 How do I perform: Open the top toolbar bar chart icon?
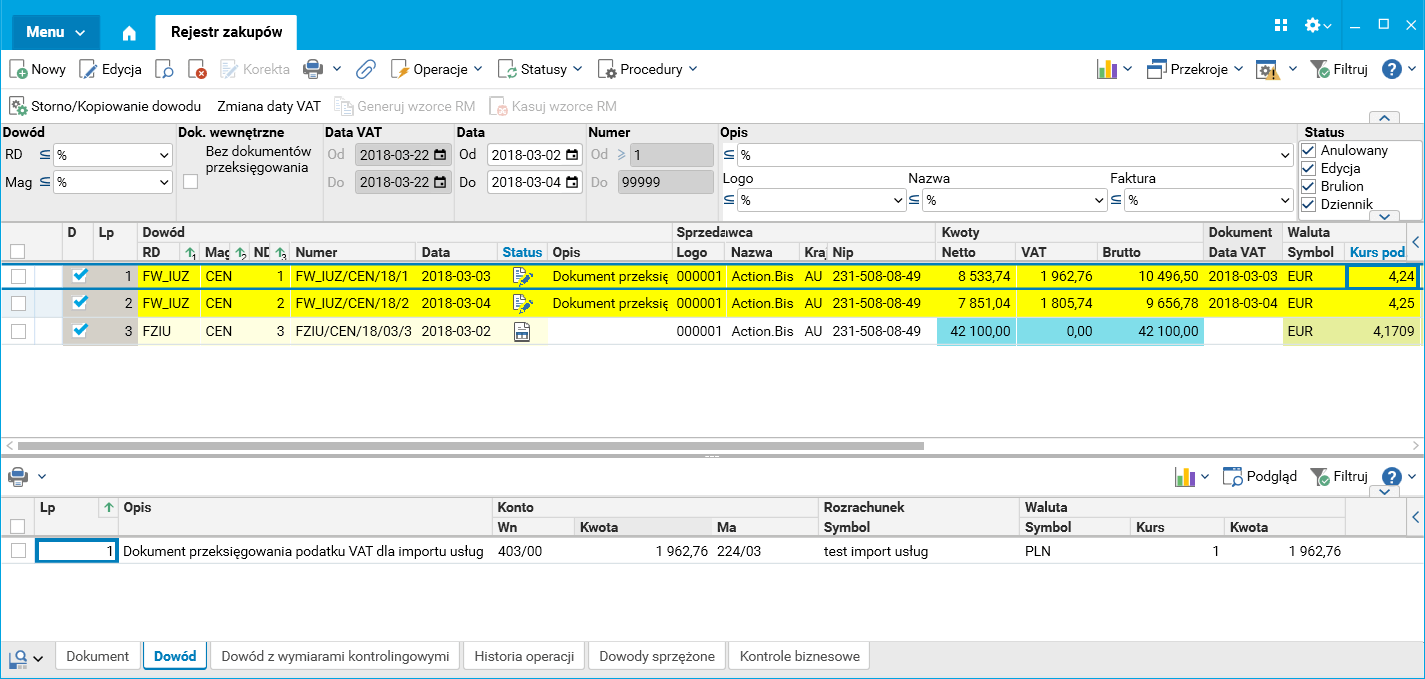[1107, 69]
